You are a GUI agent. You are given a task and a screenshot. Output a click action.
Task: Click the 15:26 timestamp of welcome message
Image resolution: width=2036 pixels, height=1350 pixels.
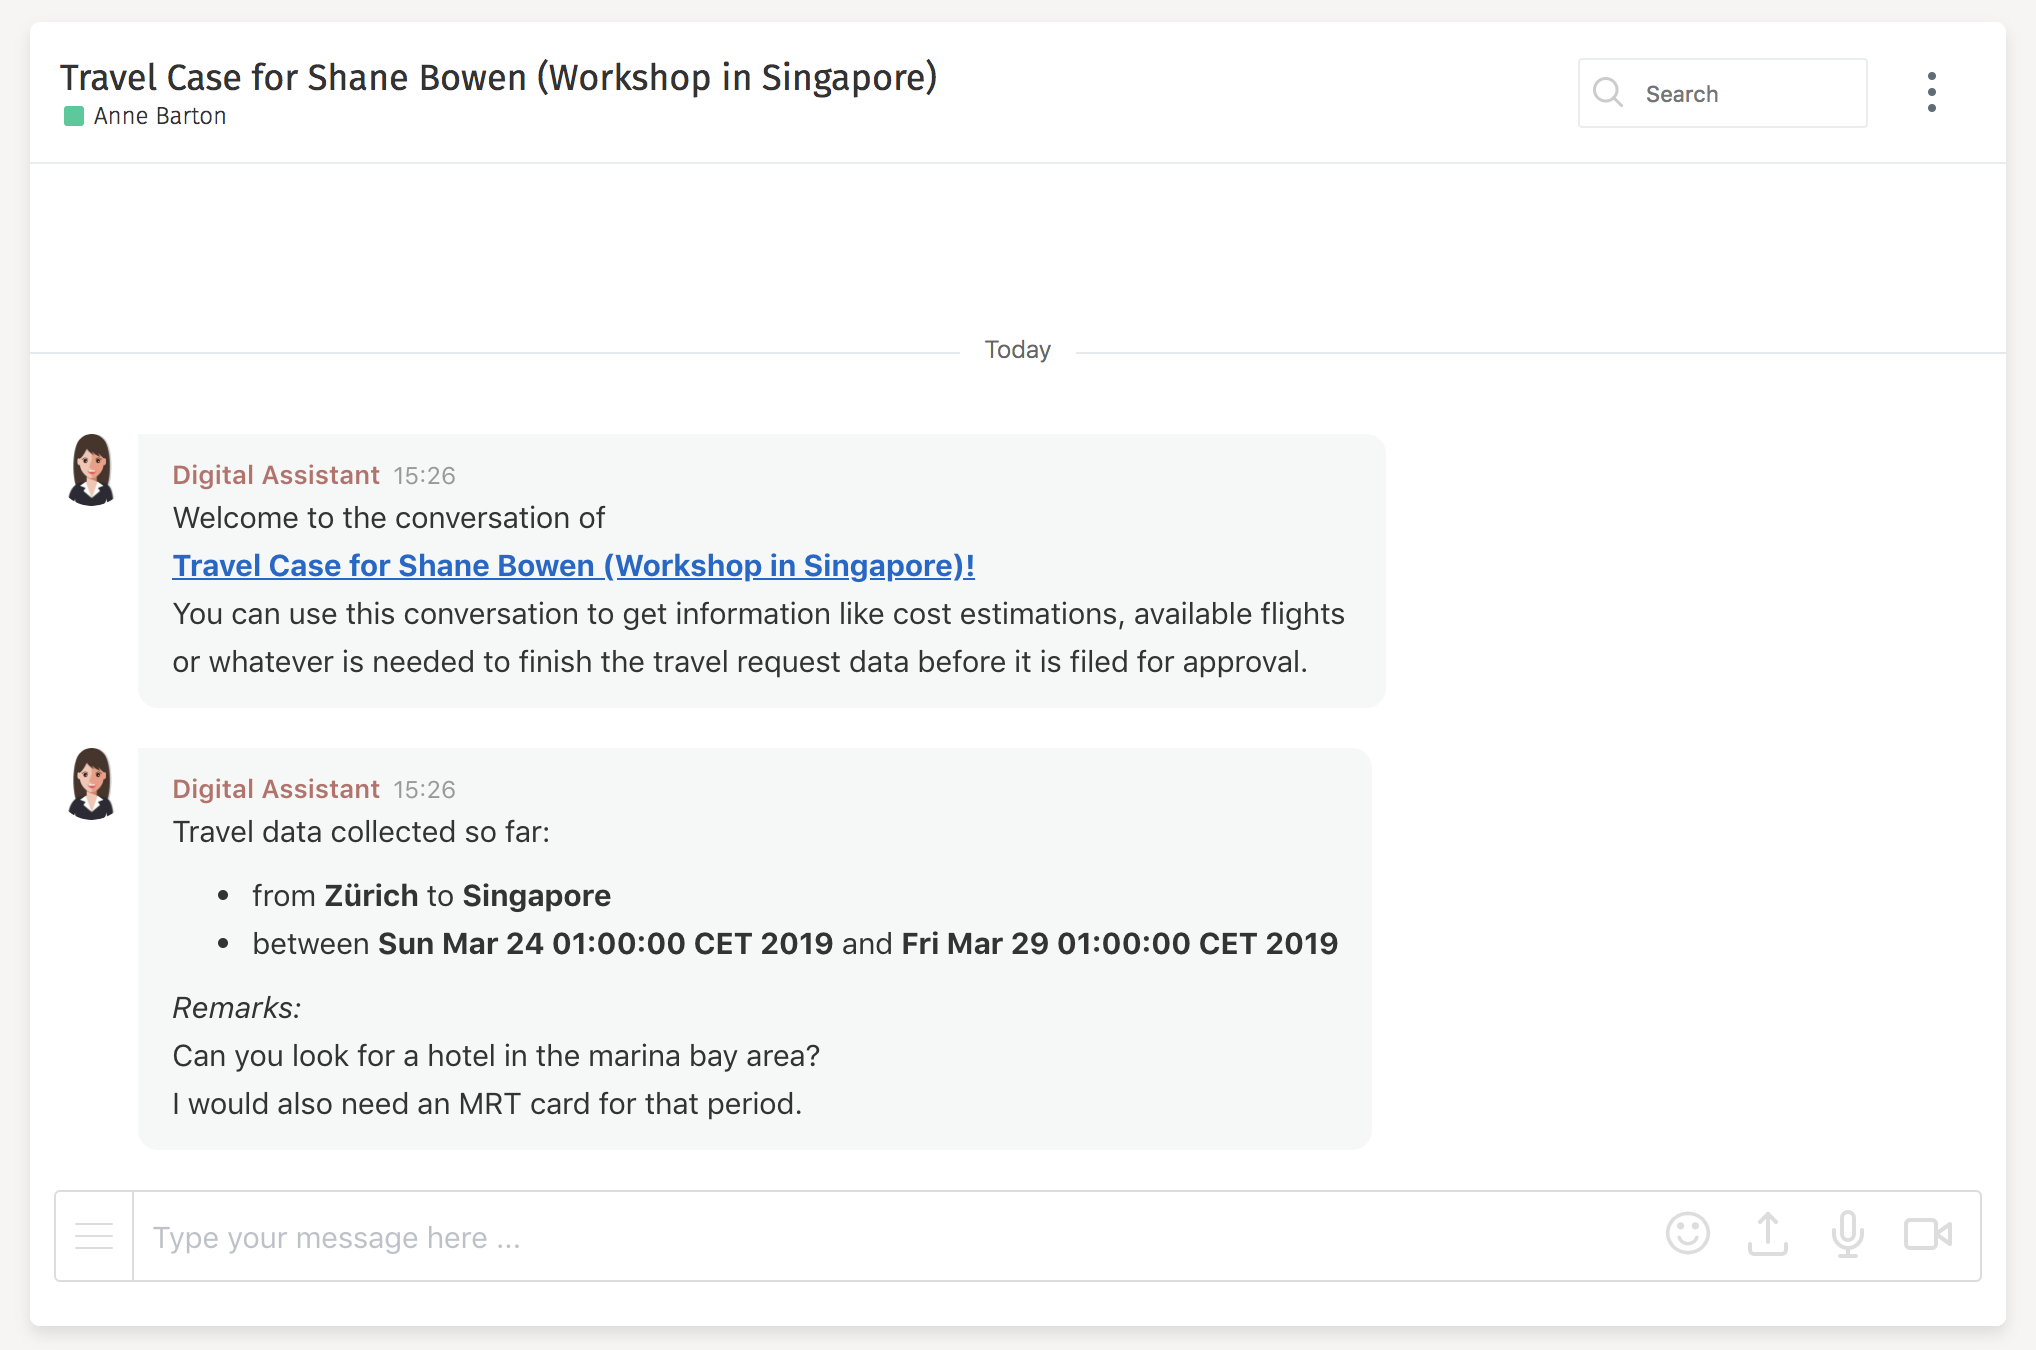coord(424,476)
